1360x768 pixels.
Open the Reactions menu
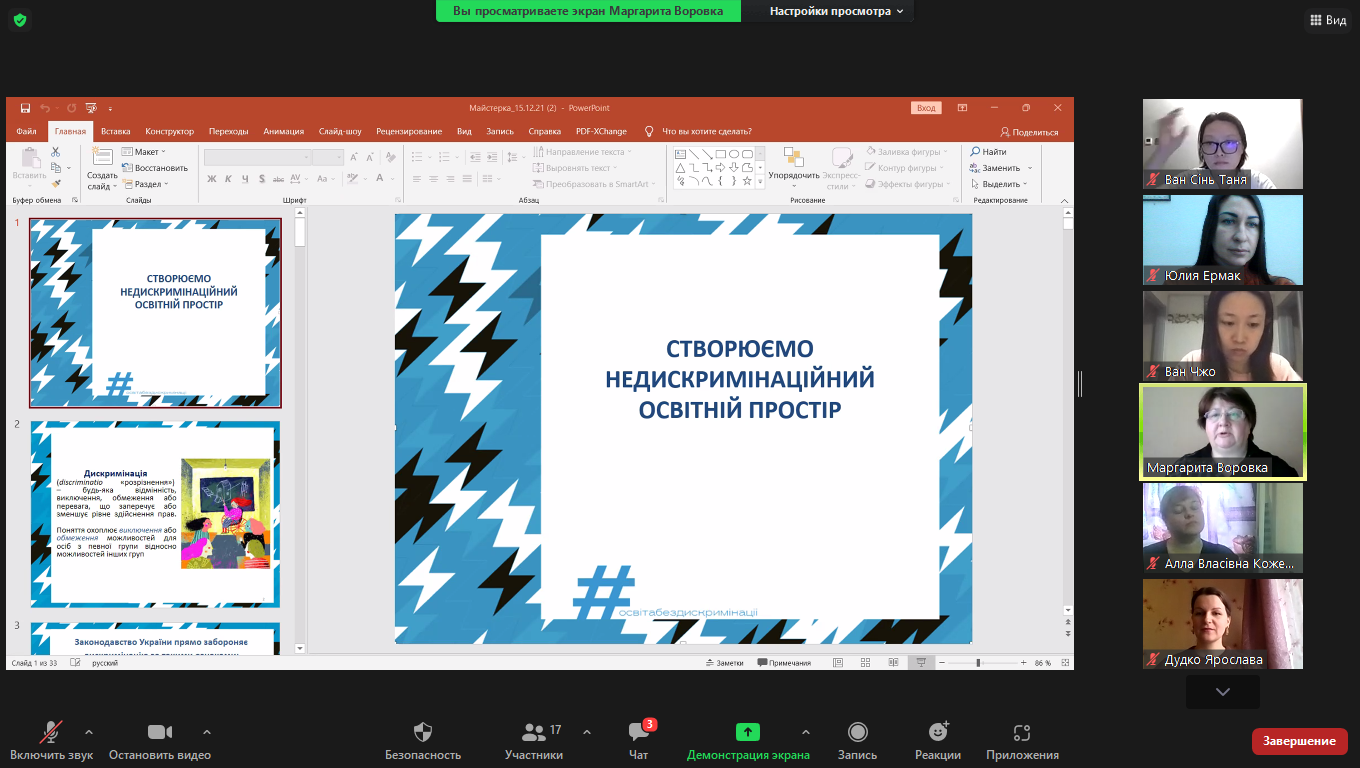coord(937,732)
